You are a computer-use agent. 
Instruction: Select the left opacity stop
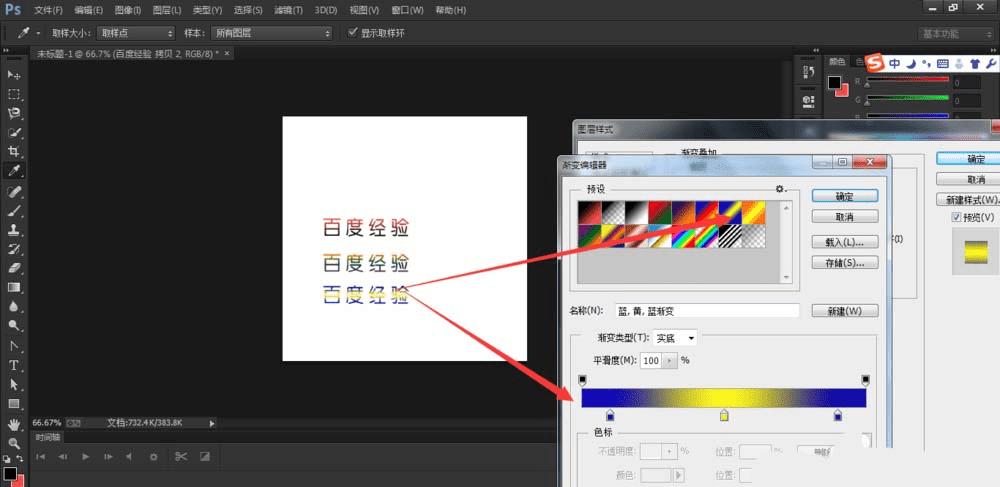coord(582,381)
